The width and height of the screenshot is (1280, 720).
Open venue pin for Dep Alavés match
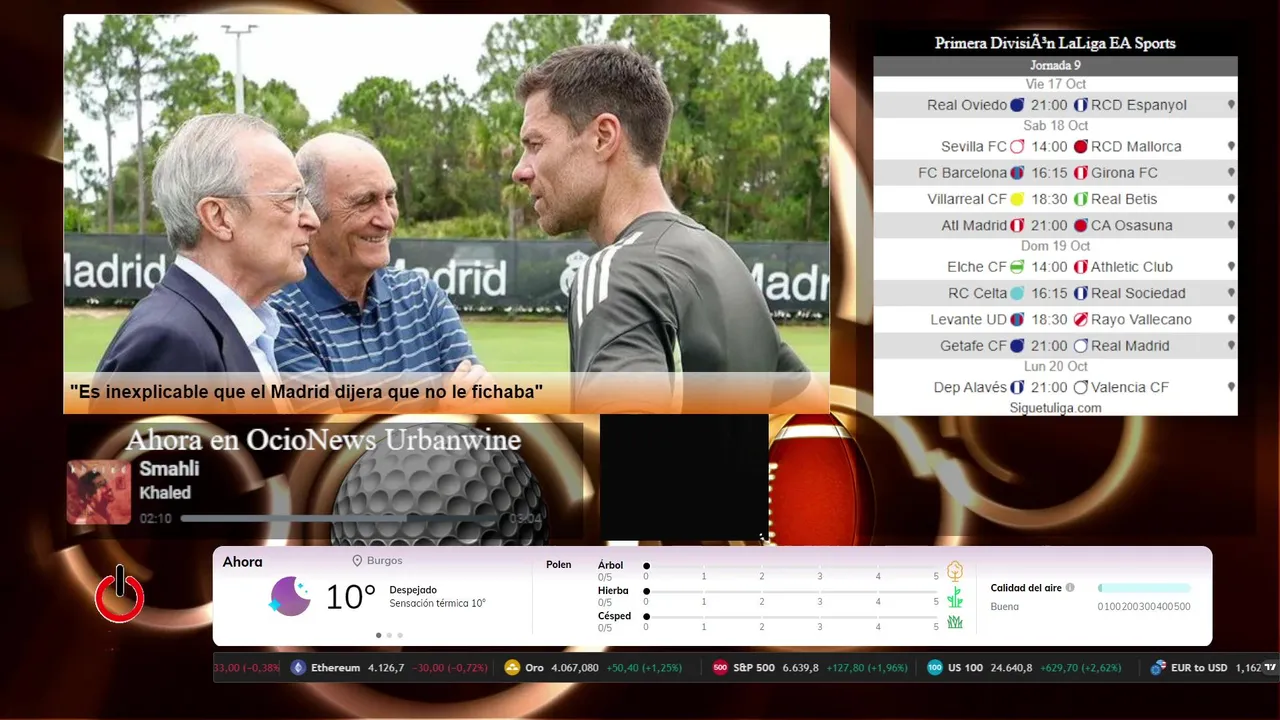pos(1231,387)
